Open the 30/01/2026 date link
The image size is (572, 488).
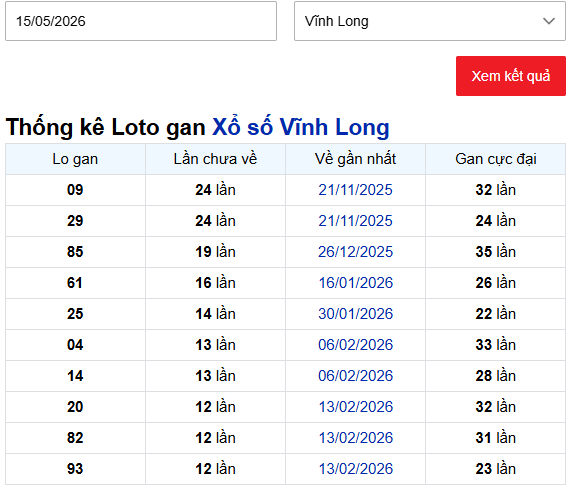pos(355,314)
